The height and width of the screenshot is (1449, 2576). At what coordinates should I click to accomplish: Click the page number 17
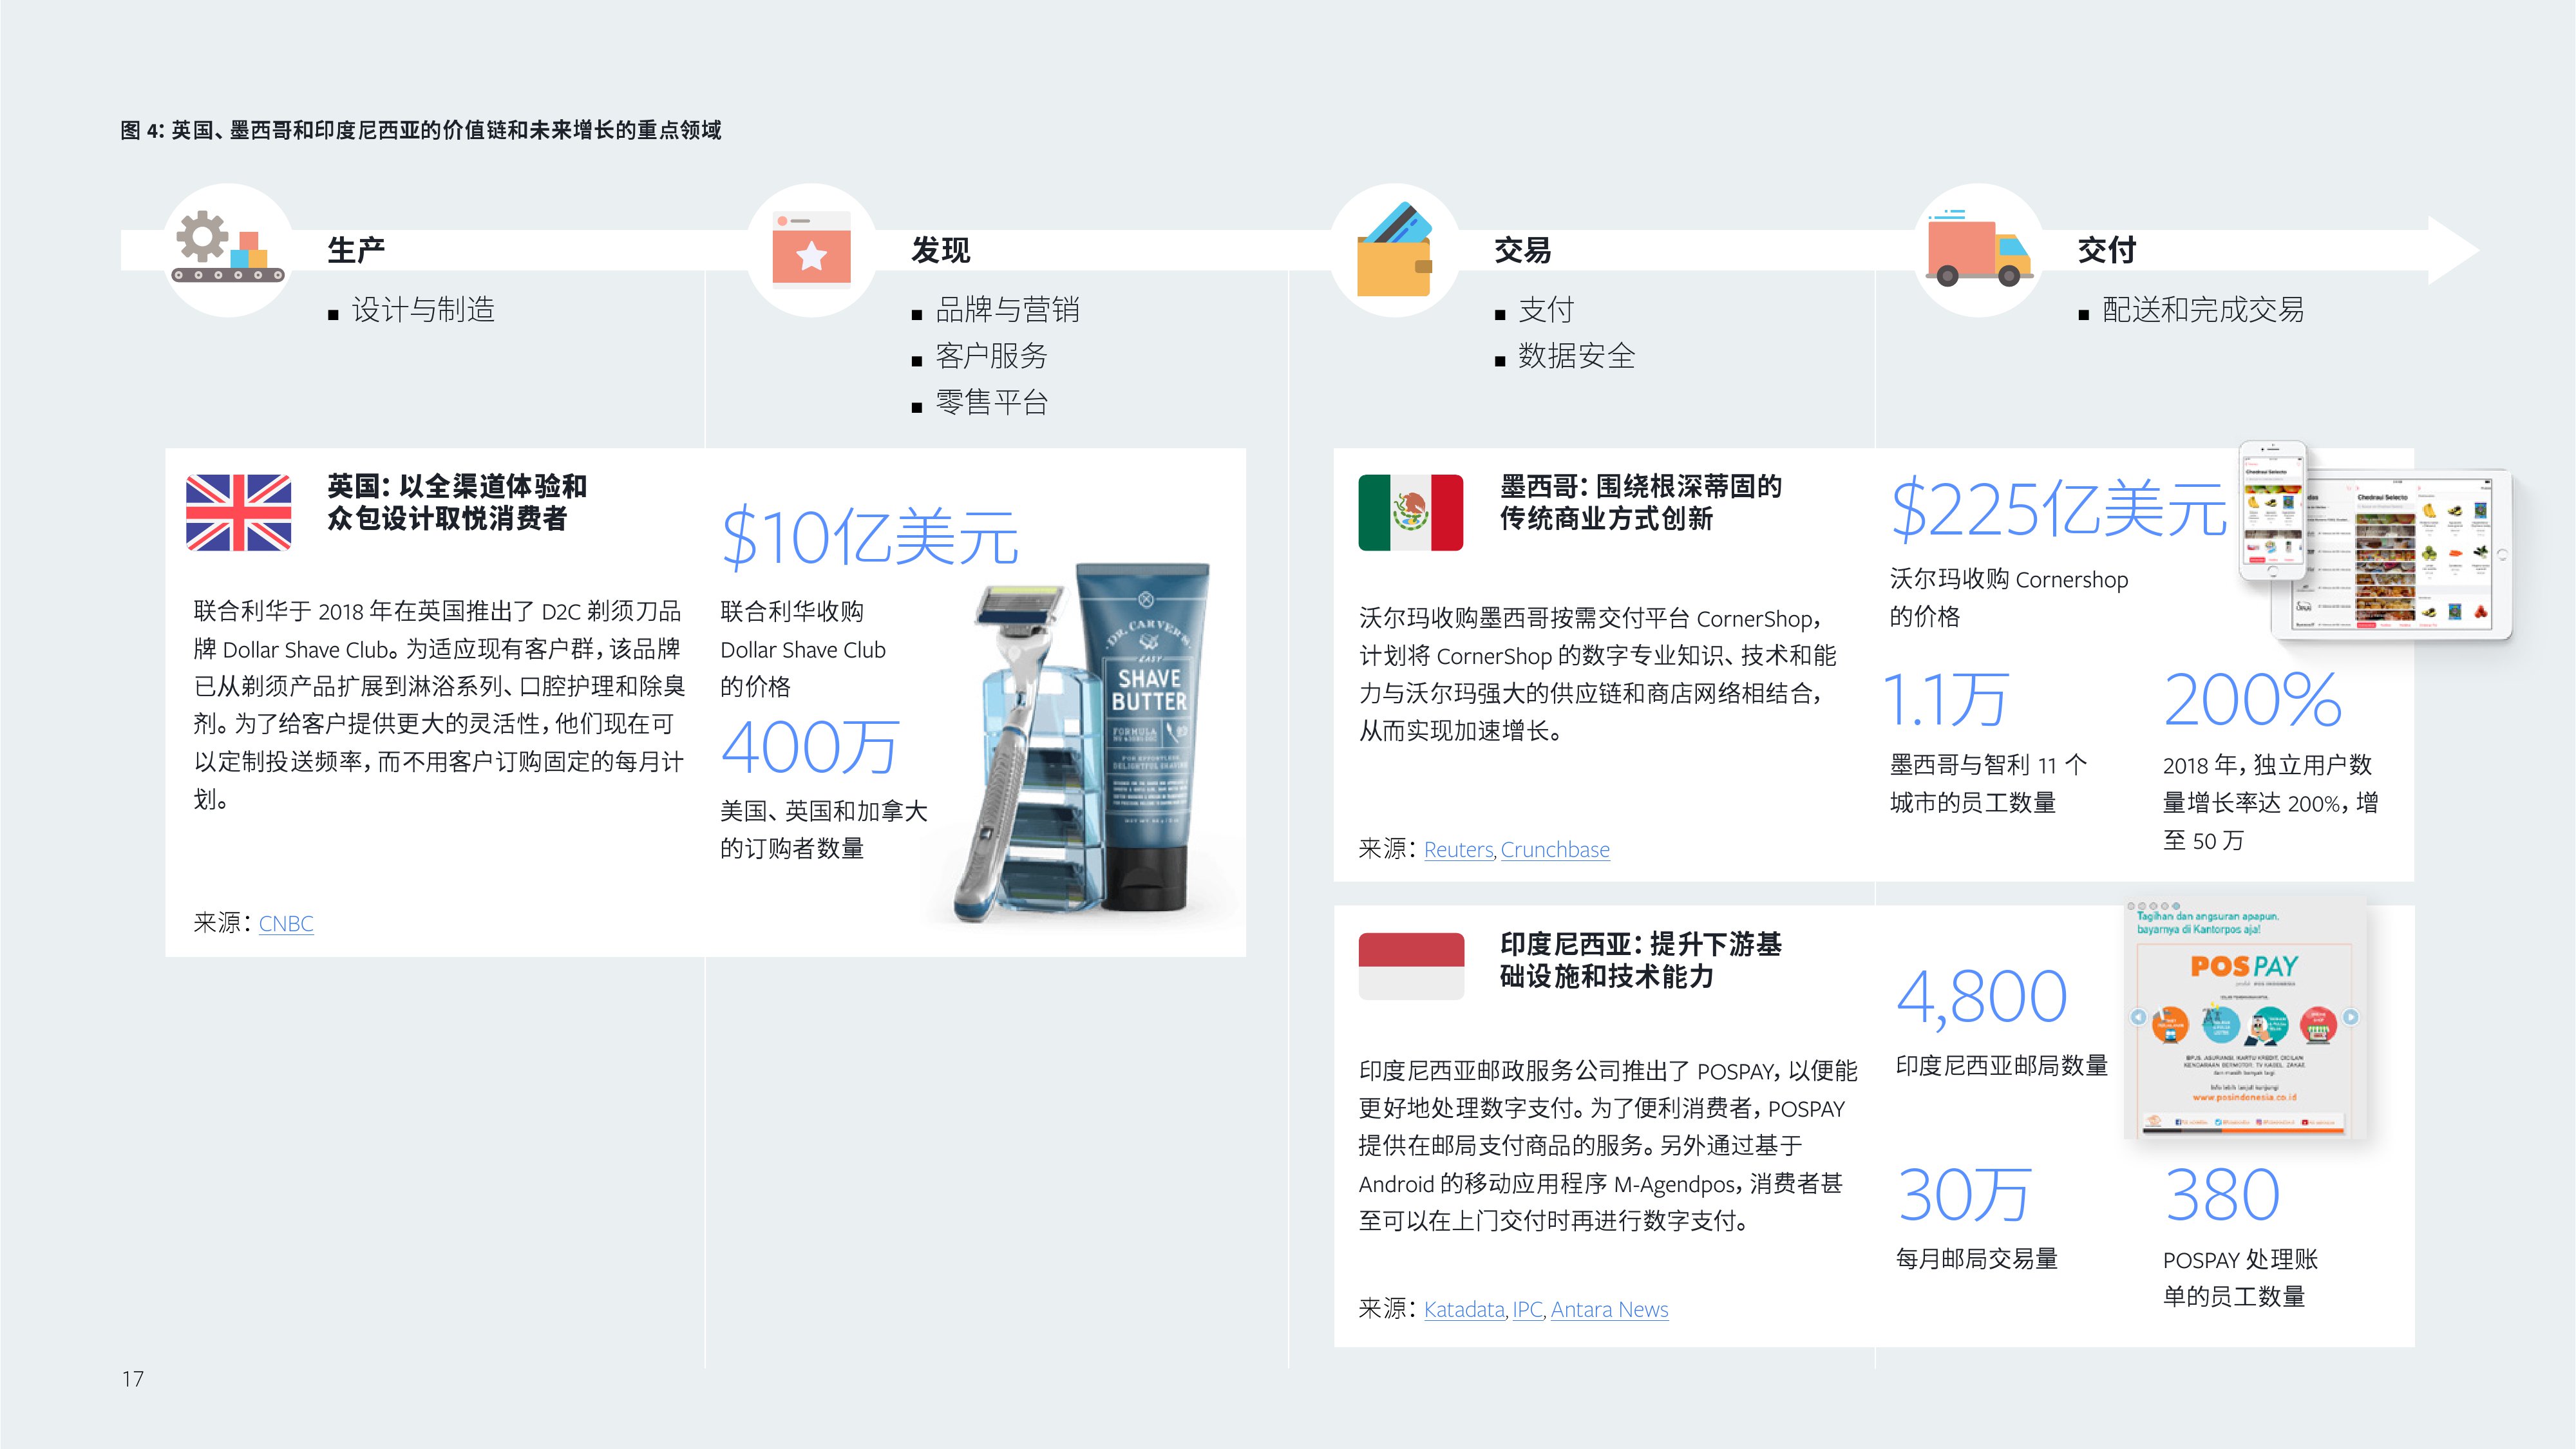click(133, 1379)
